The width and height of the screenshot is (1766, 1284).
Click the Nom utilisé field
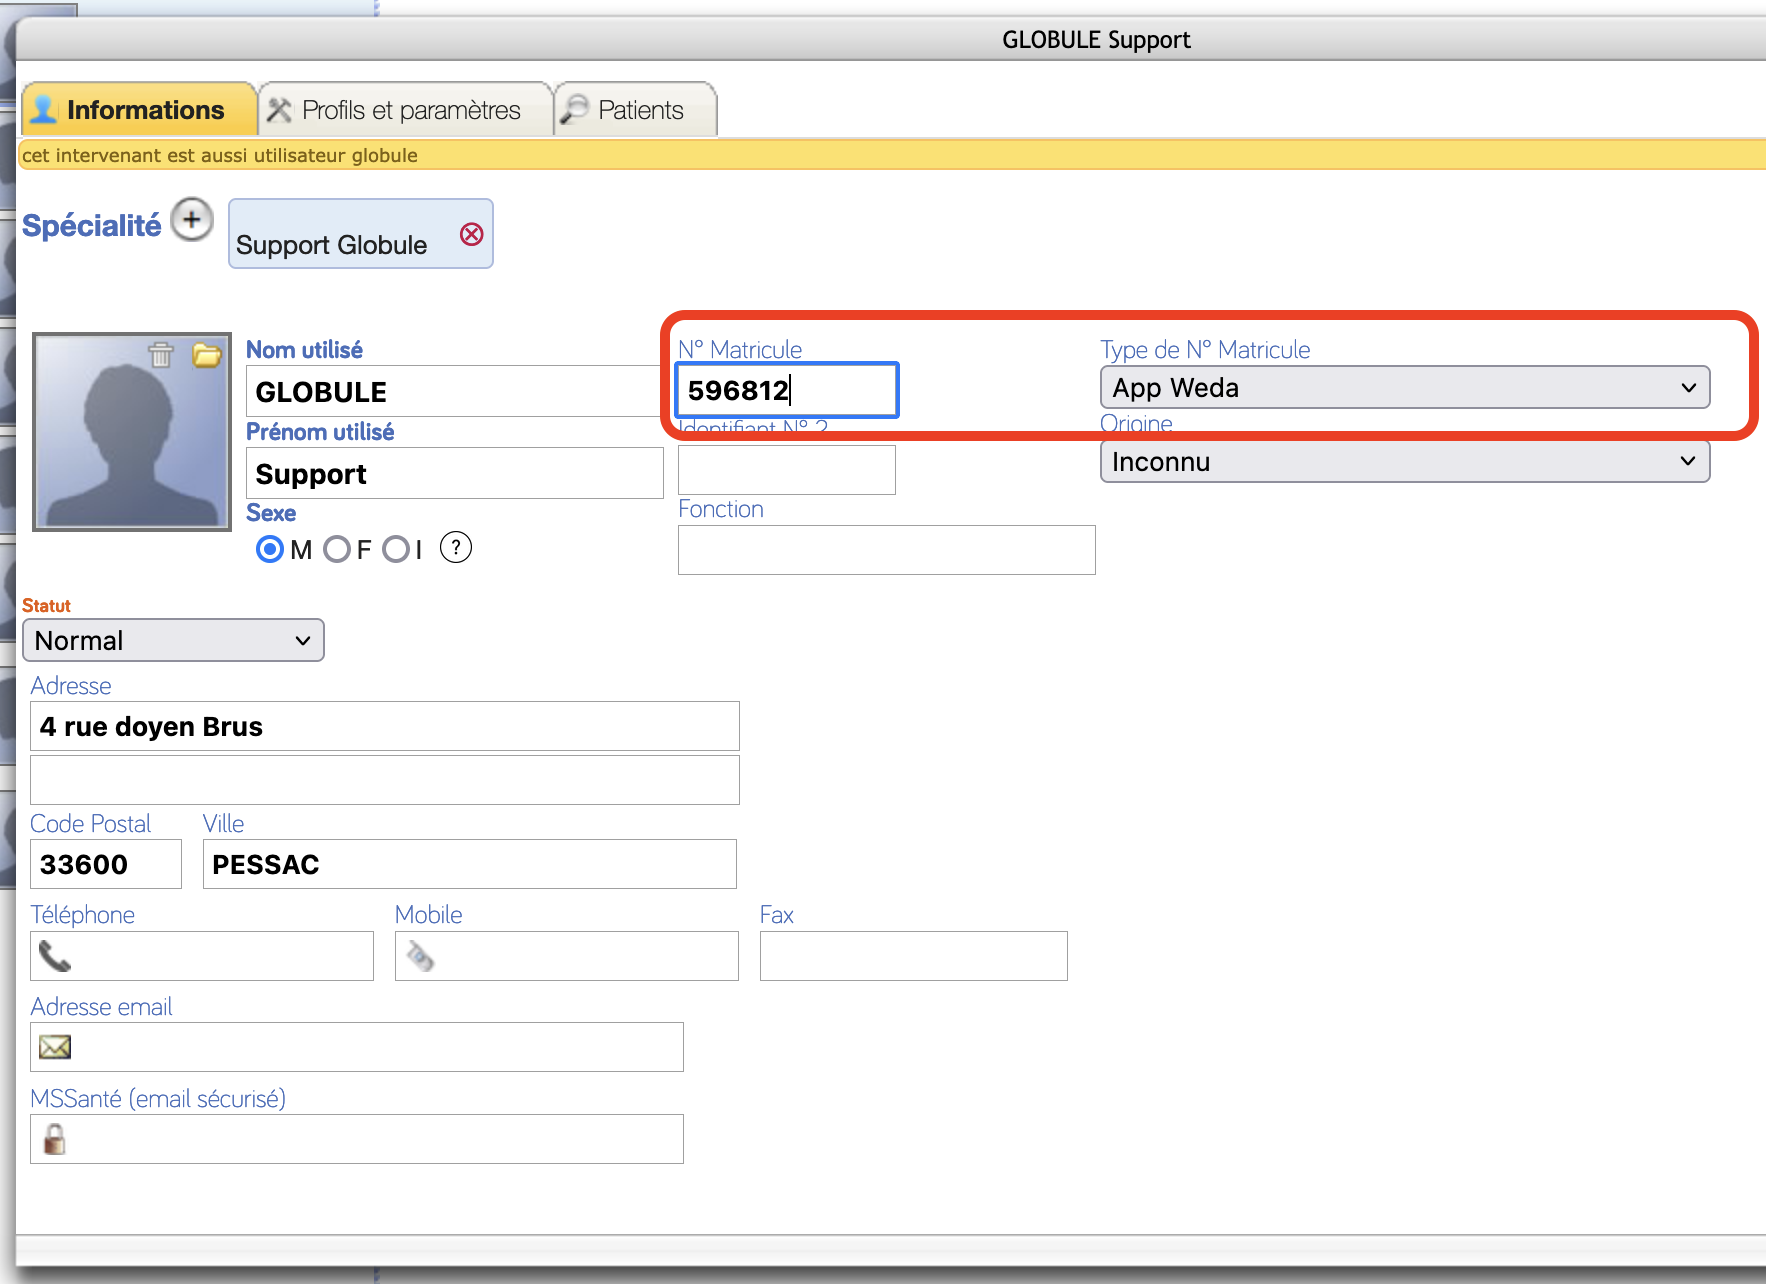tap(454, 391)
